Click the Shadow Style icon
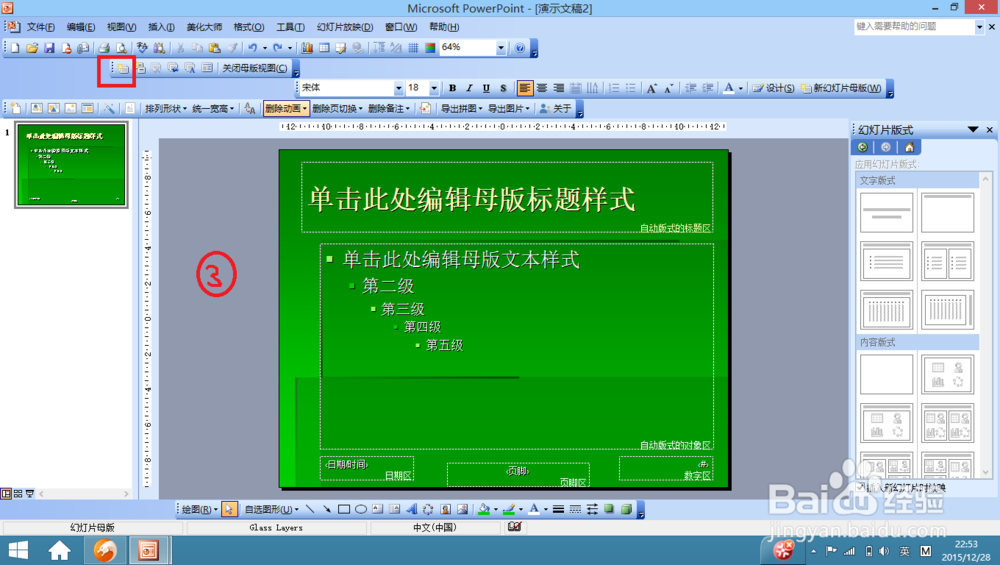The height and width of the screenshot is (565, 1000). [609, 509]
